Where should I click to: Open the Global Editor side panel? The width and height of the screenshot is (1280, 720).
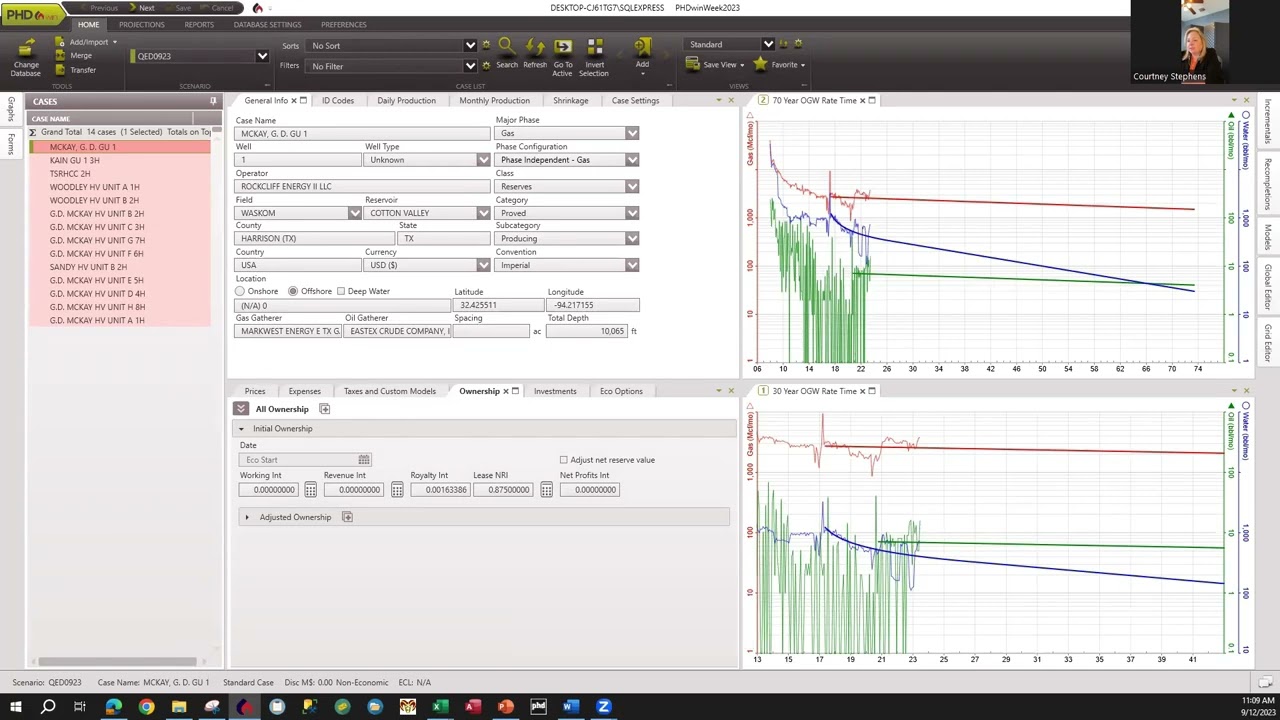coord(1267,287)
